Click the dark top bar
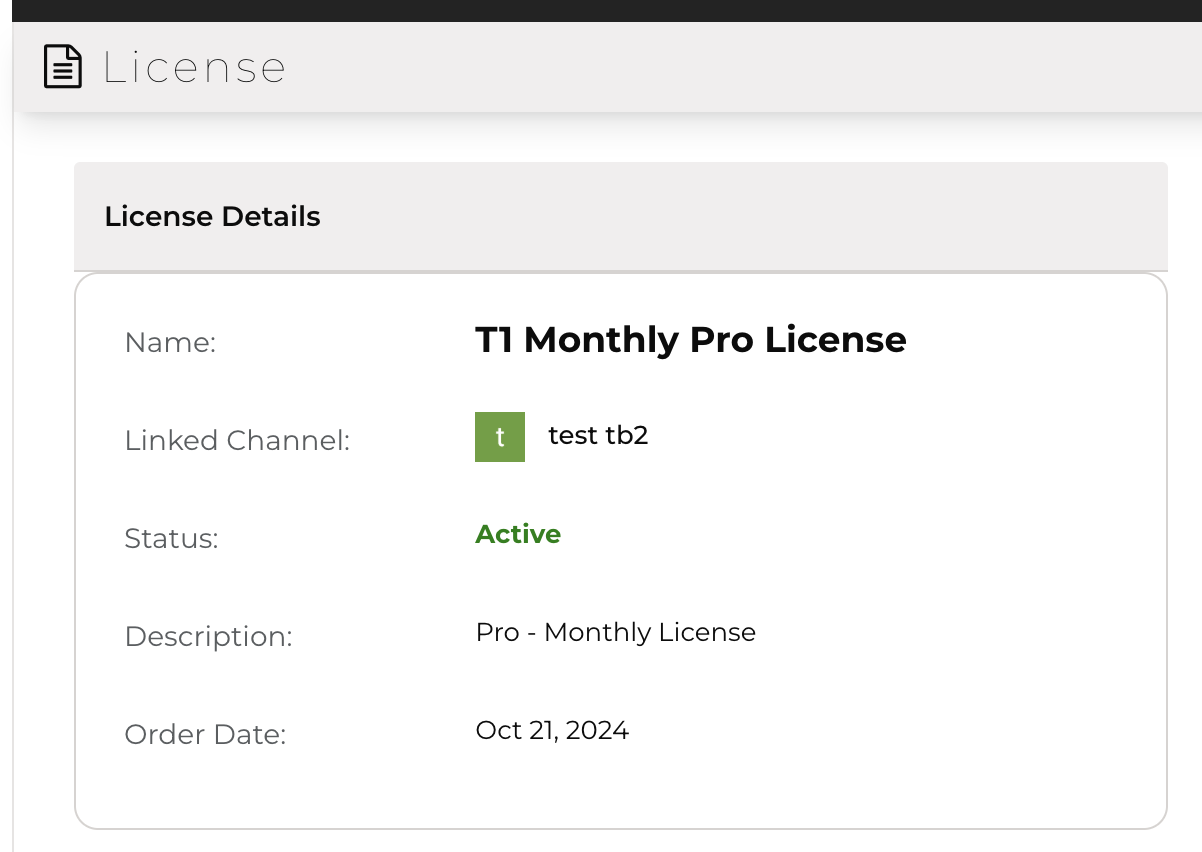 pos(601,11)
